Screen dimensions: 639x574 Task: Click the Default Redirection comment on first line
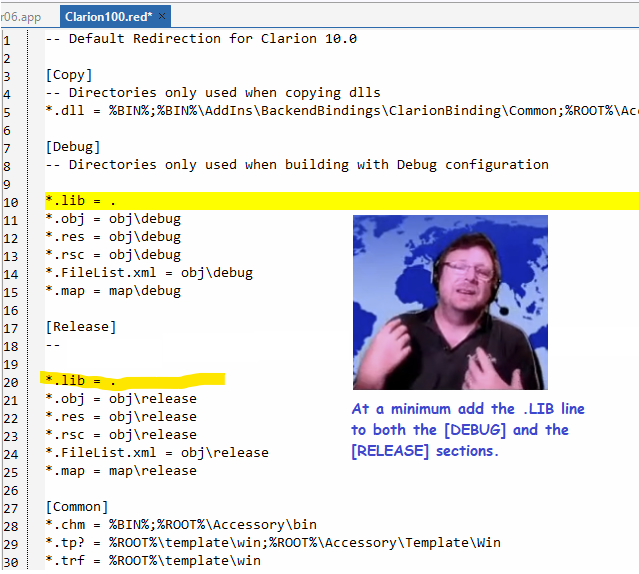pos(201,39)
